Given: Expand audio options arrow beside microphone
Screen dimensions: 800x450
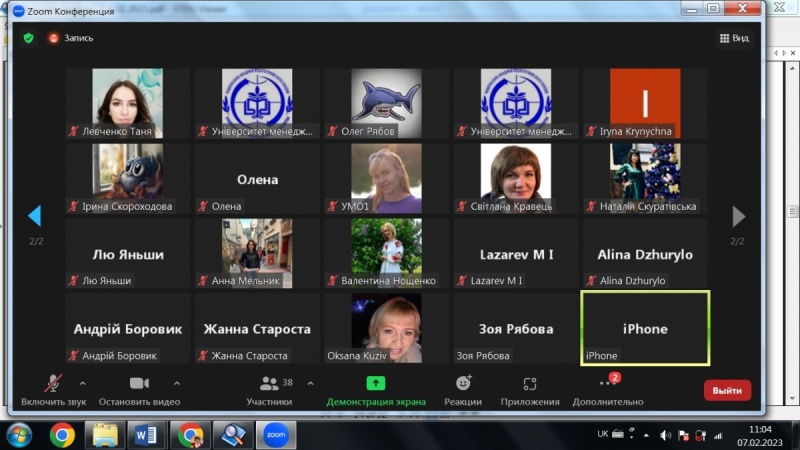Looking at the screenshot, I should [x=82, y=383].
